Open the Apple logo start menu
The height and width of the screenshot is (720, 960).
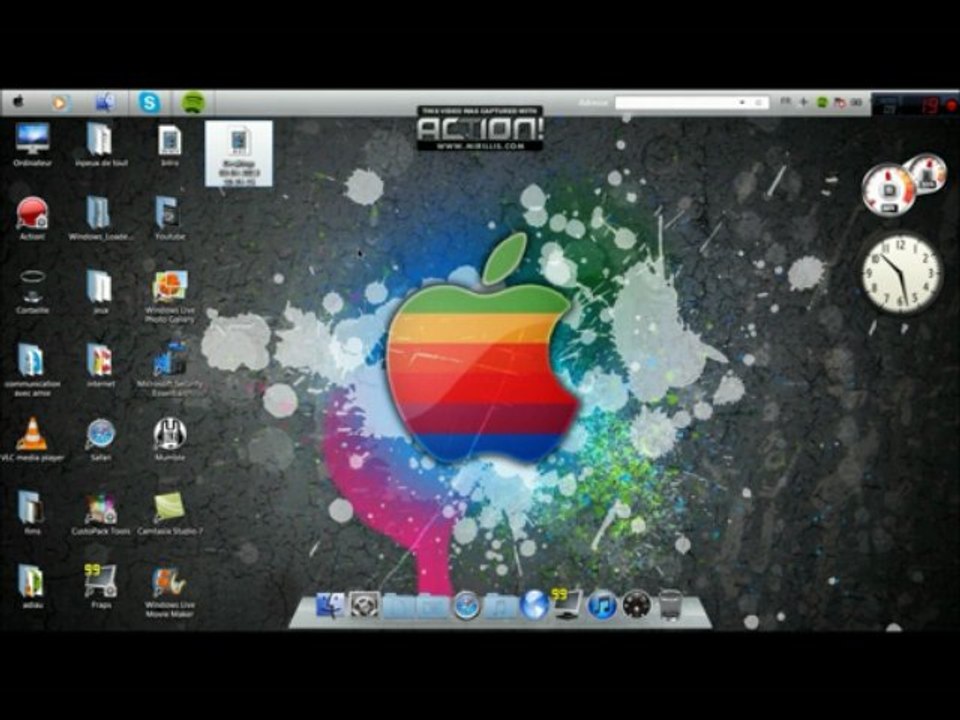[18, 102]
